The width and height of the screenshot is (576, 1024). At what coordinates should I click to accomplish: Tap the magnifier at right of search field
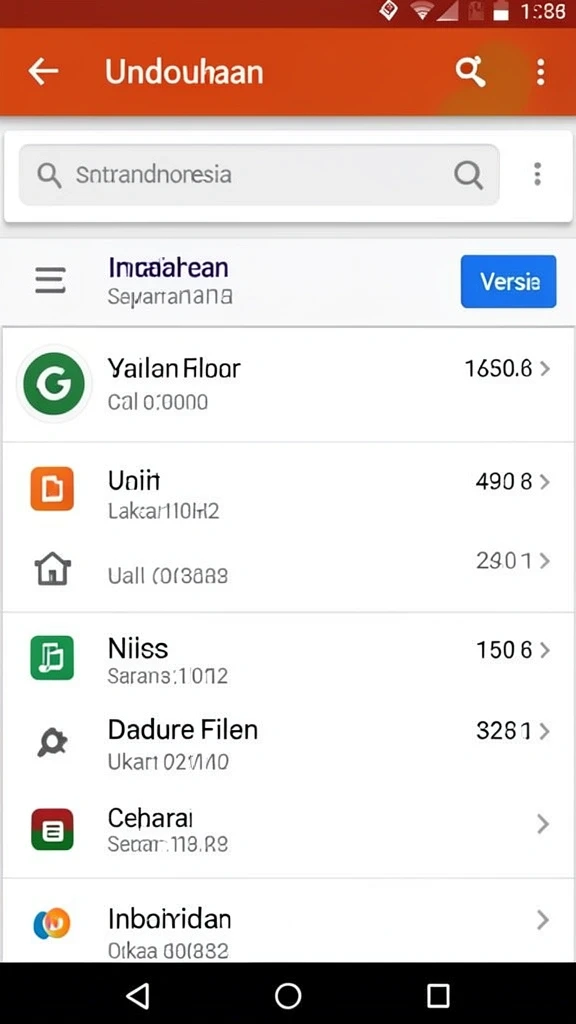(468, 174)
